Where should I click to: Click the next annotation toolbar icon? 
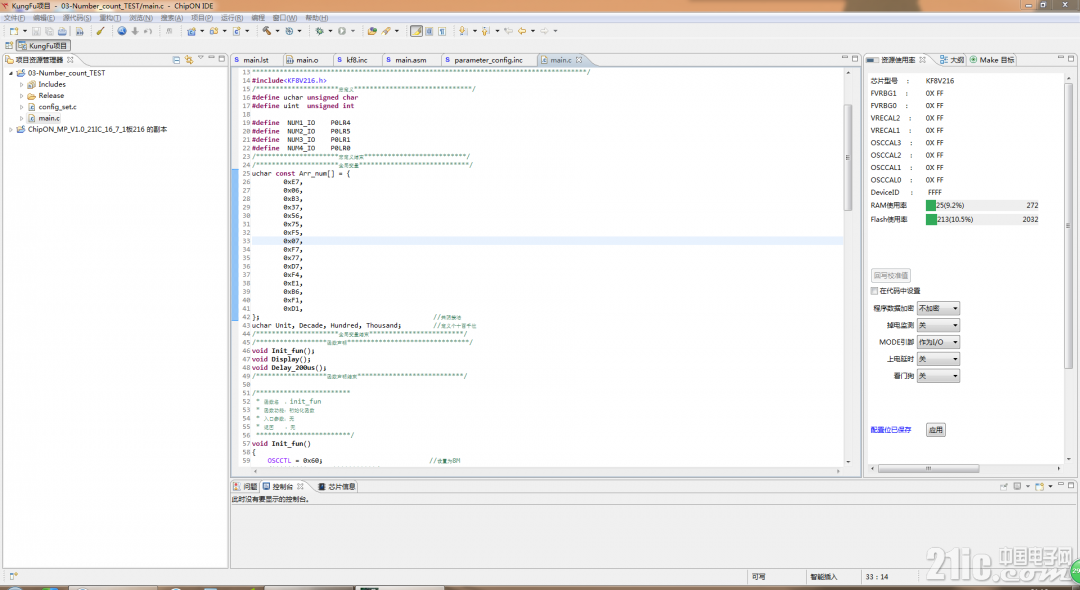click(x=464, y=31)
